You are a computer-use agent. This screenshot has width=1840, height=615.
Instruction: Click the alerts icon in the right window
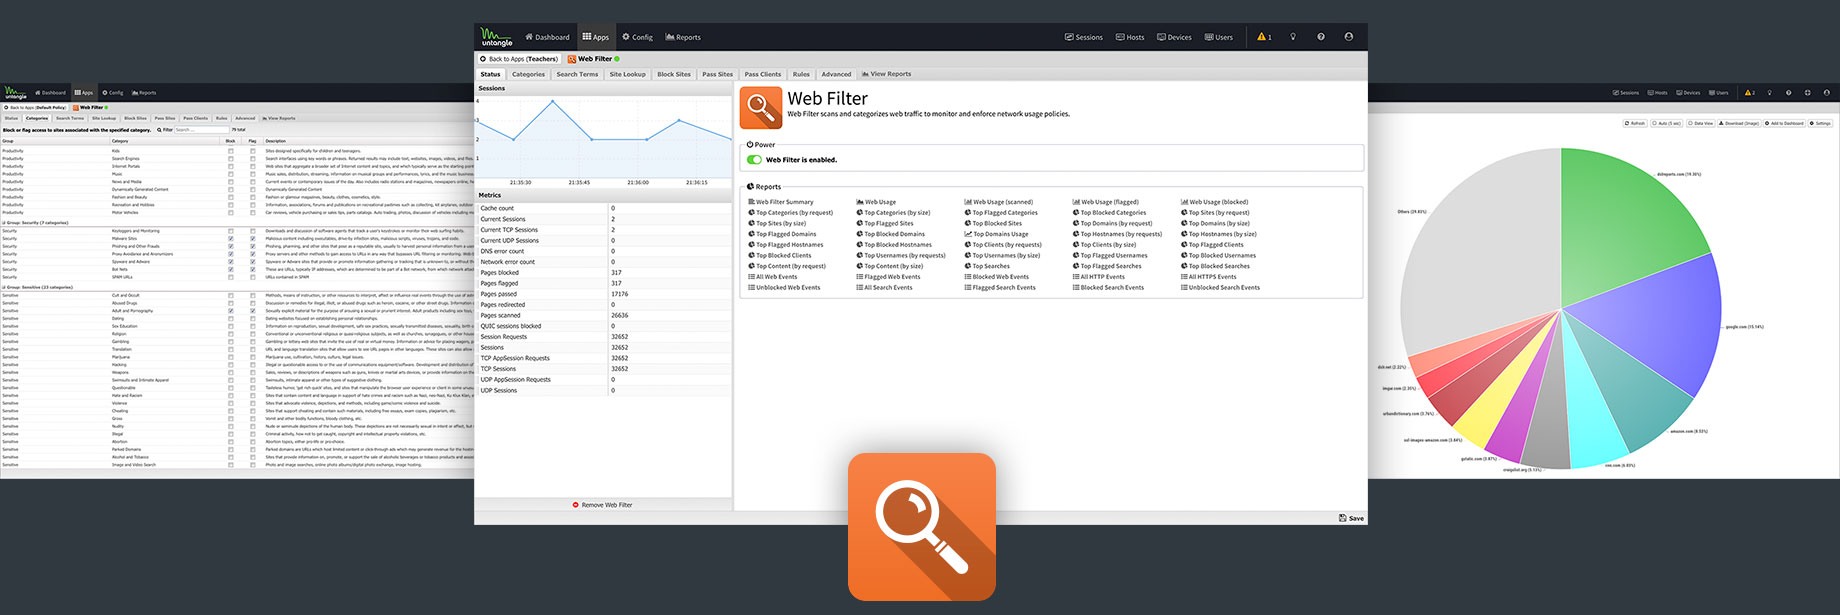click(1749, 93)
